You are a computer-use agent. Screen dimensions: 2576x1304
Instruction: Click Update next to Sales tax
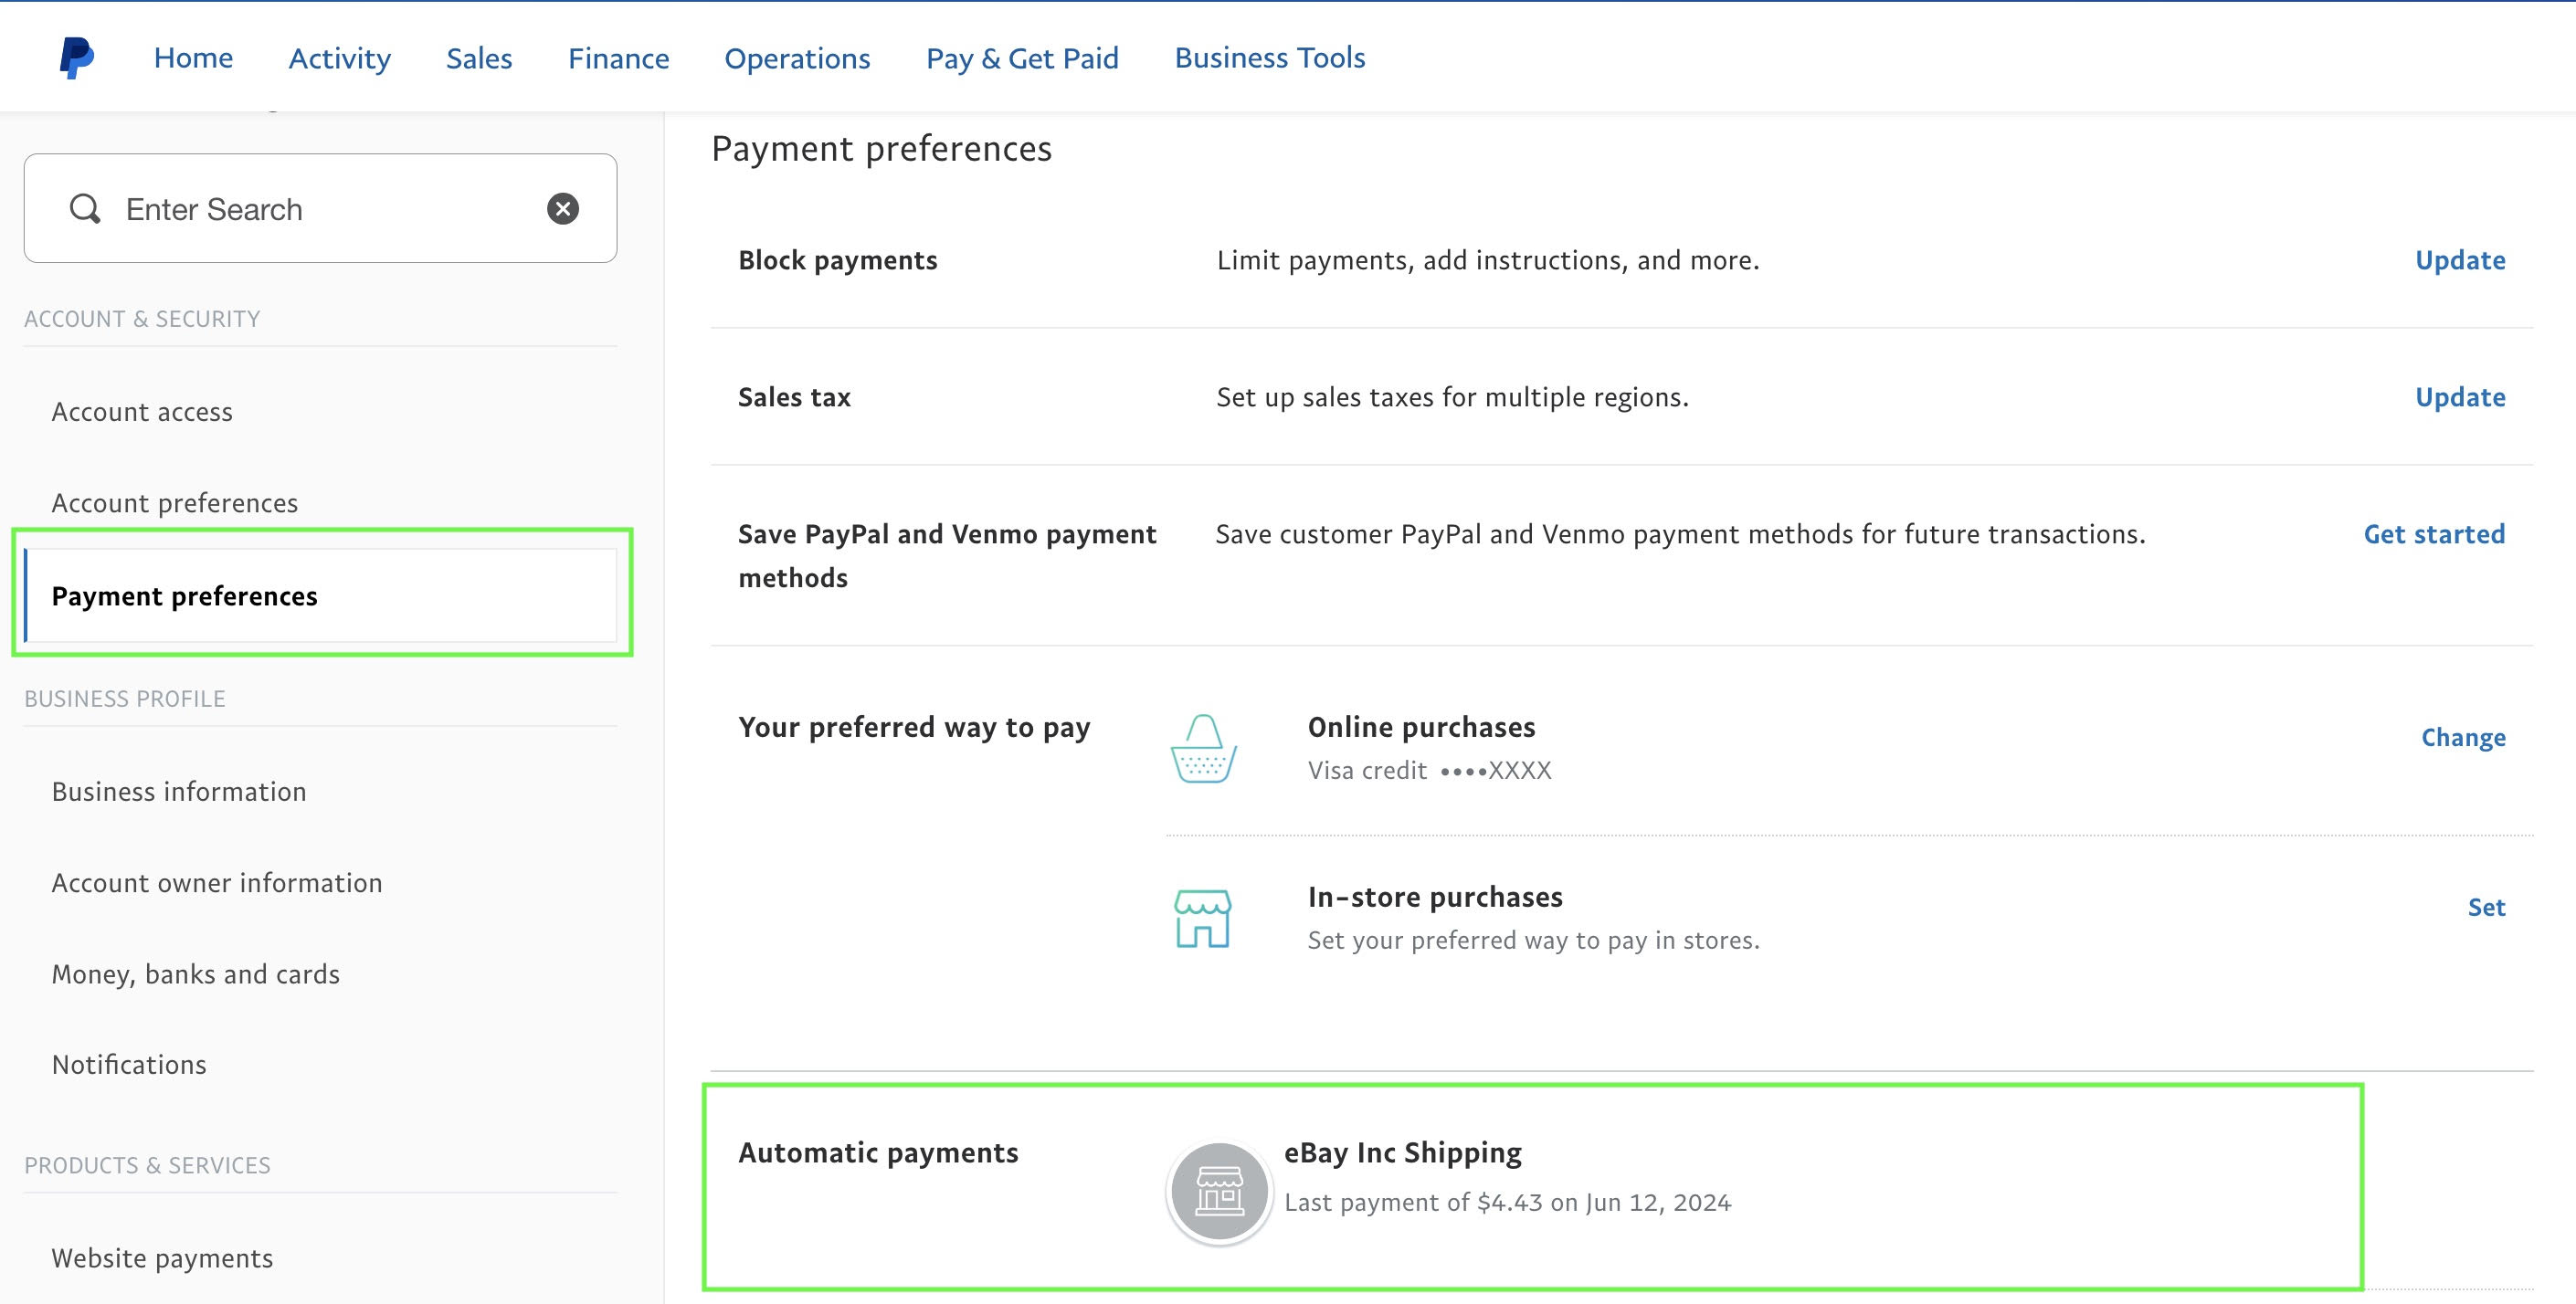point(2459,397)
